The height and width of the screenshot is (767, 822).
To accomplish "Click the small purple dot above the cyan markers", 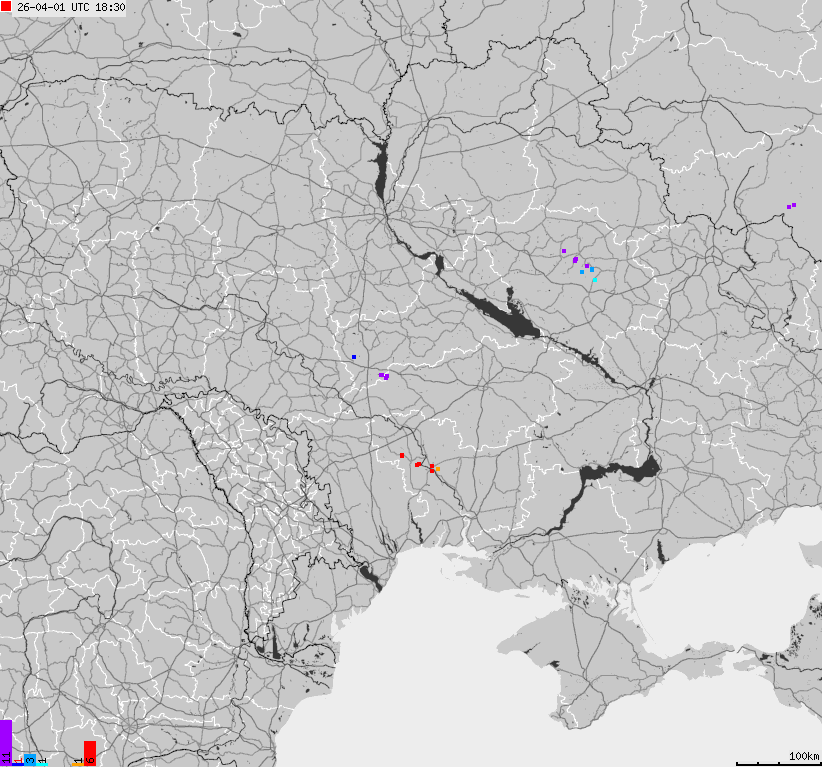I will pos(587,266).
